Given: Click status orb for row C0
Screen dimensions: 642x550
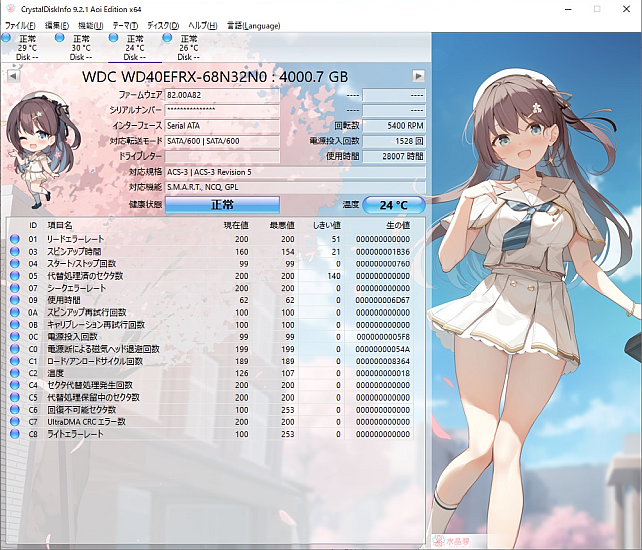Looking at the screenshot, I should 15,349.
